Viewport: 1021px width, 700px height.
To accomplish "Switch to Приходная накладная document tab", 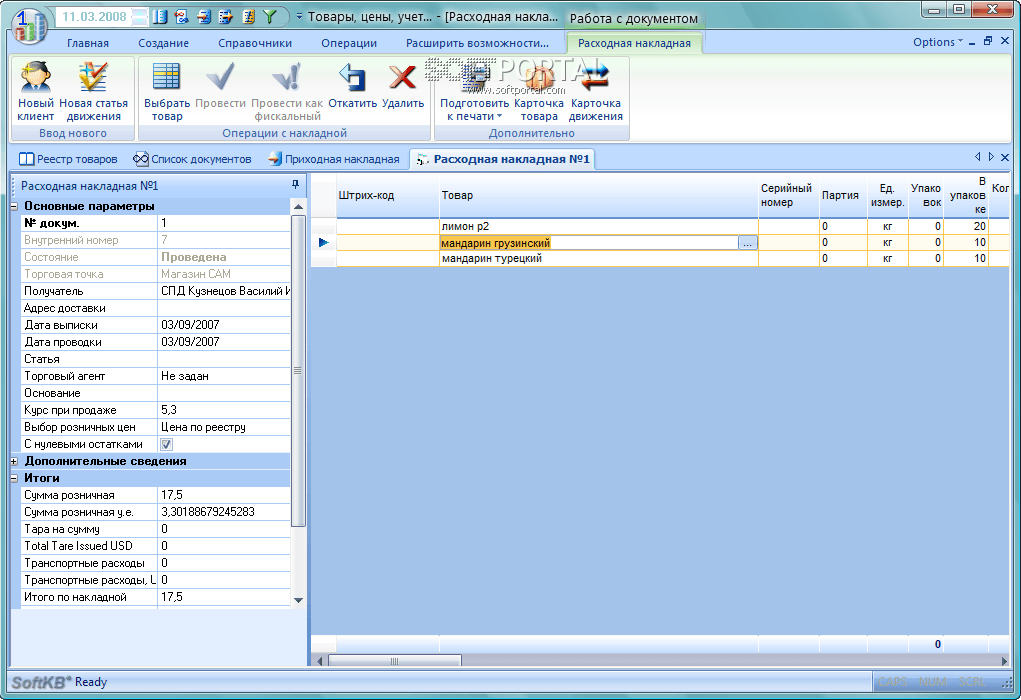I will (333, 159).
